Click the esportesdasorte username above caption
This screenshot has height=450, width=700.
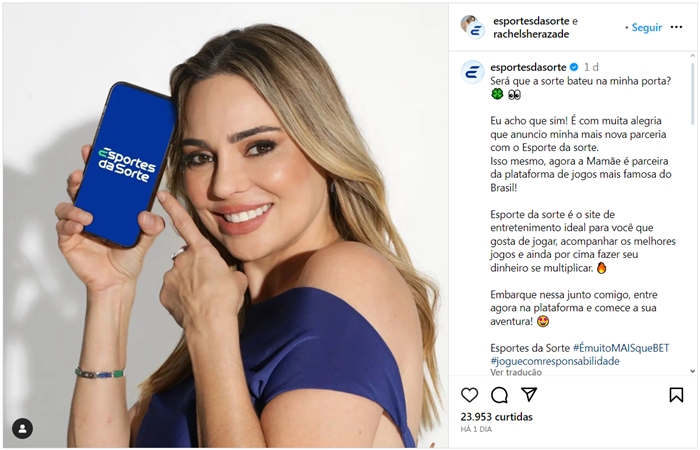point(528,67)
